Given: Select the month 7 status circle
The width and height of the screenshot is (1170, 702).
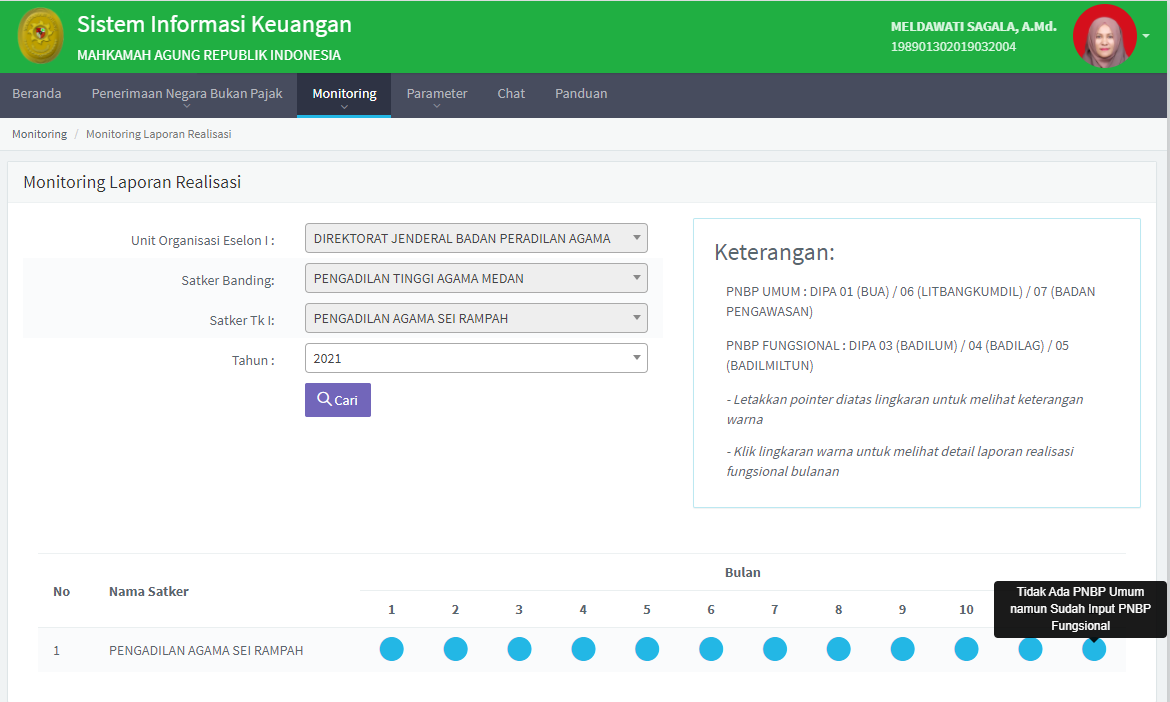Looking at the screenshot, I should [x=775, y=649].
